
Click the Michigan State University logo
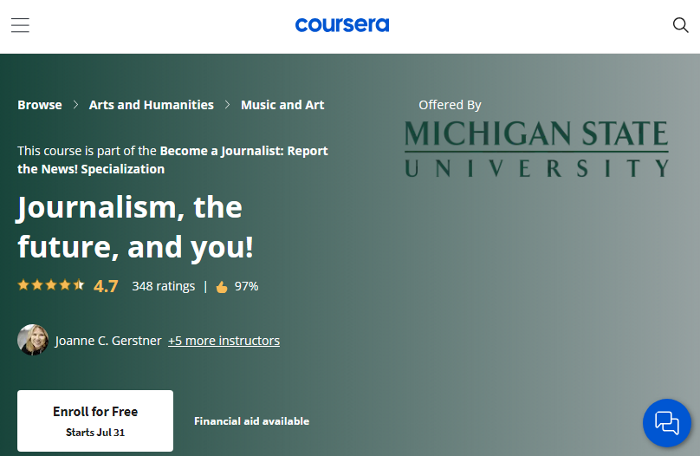[536, 148]
